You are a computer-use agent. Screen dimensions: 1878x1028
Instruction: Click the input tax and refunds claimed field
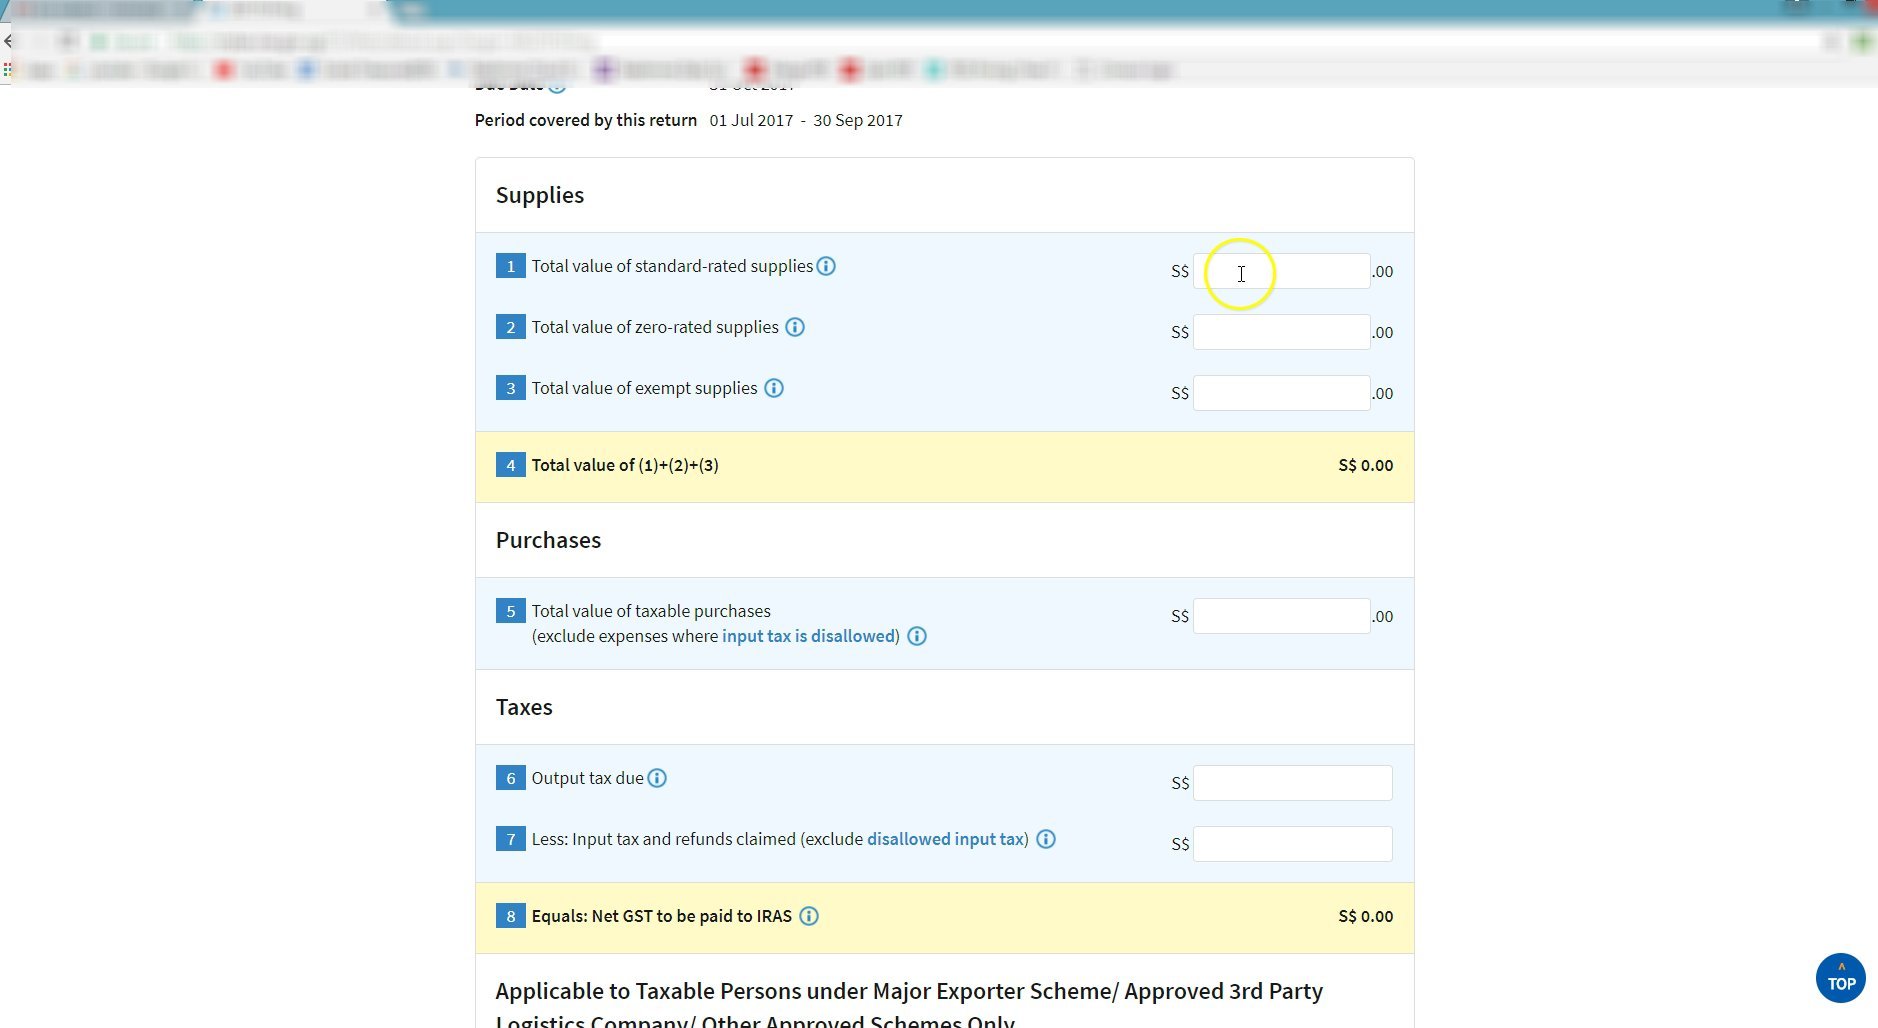pyautogui.click(x=1292, y=845)
